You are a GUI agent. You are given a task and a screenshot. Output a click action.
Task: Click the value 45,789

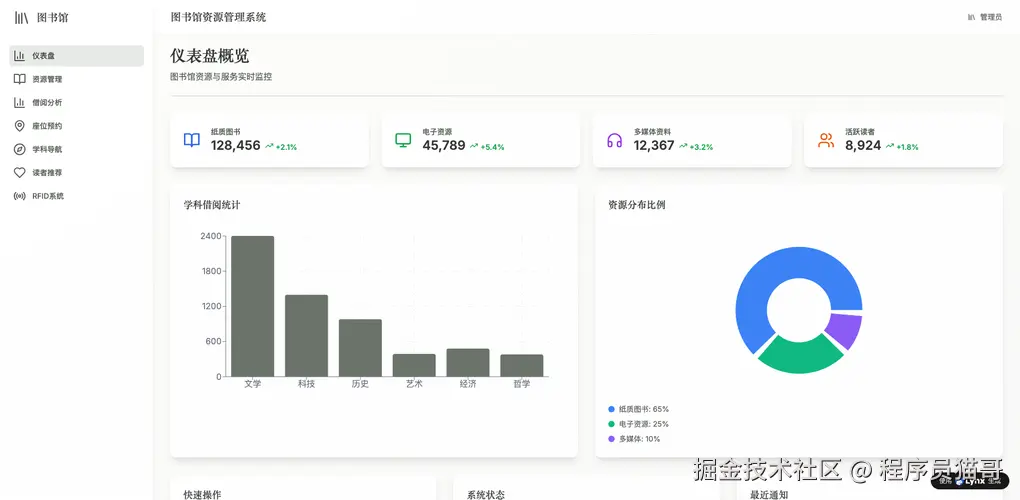(x=444, y=146)
